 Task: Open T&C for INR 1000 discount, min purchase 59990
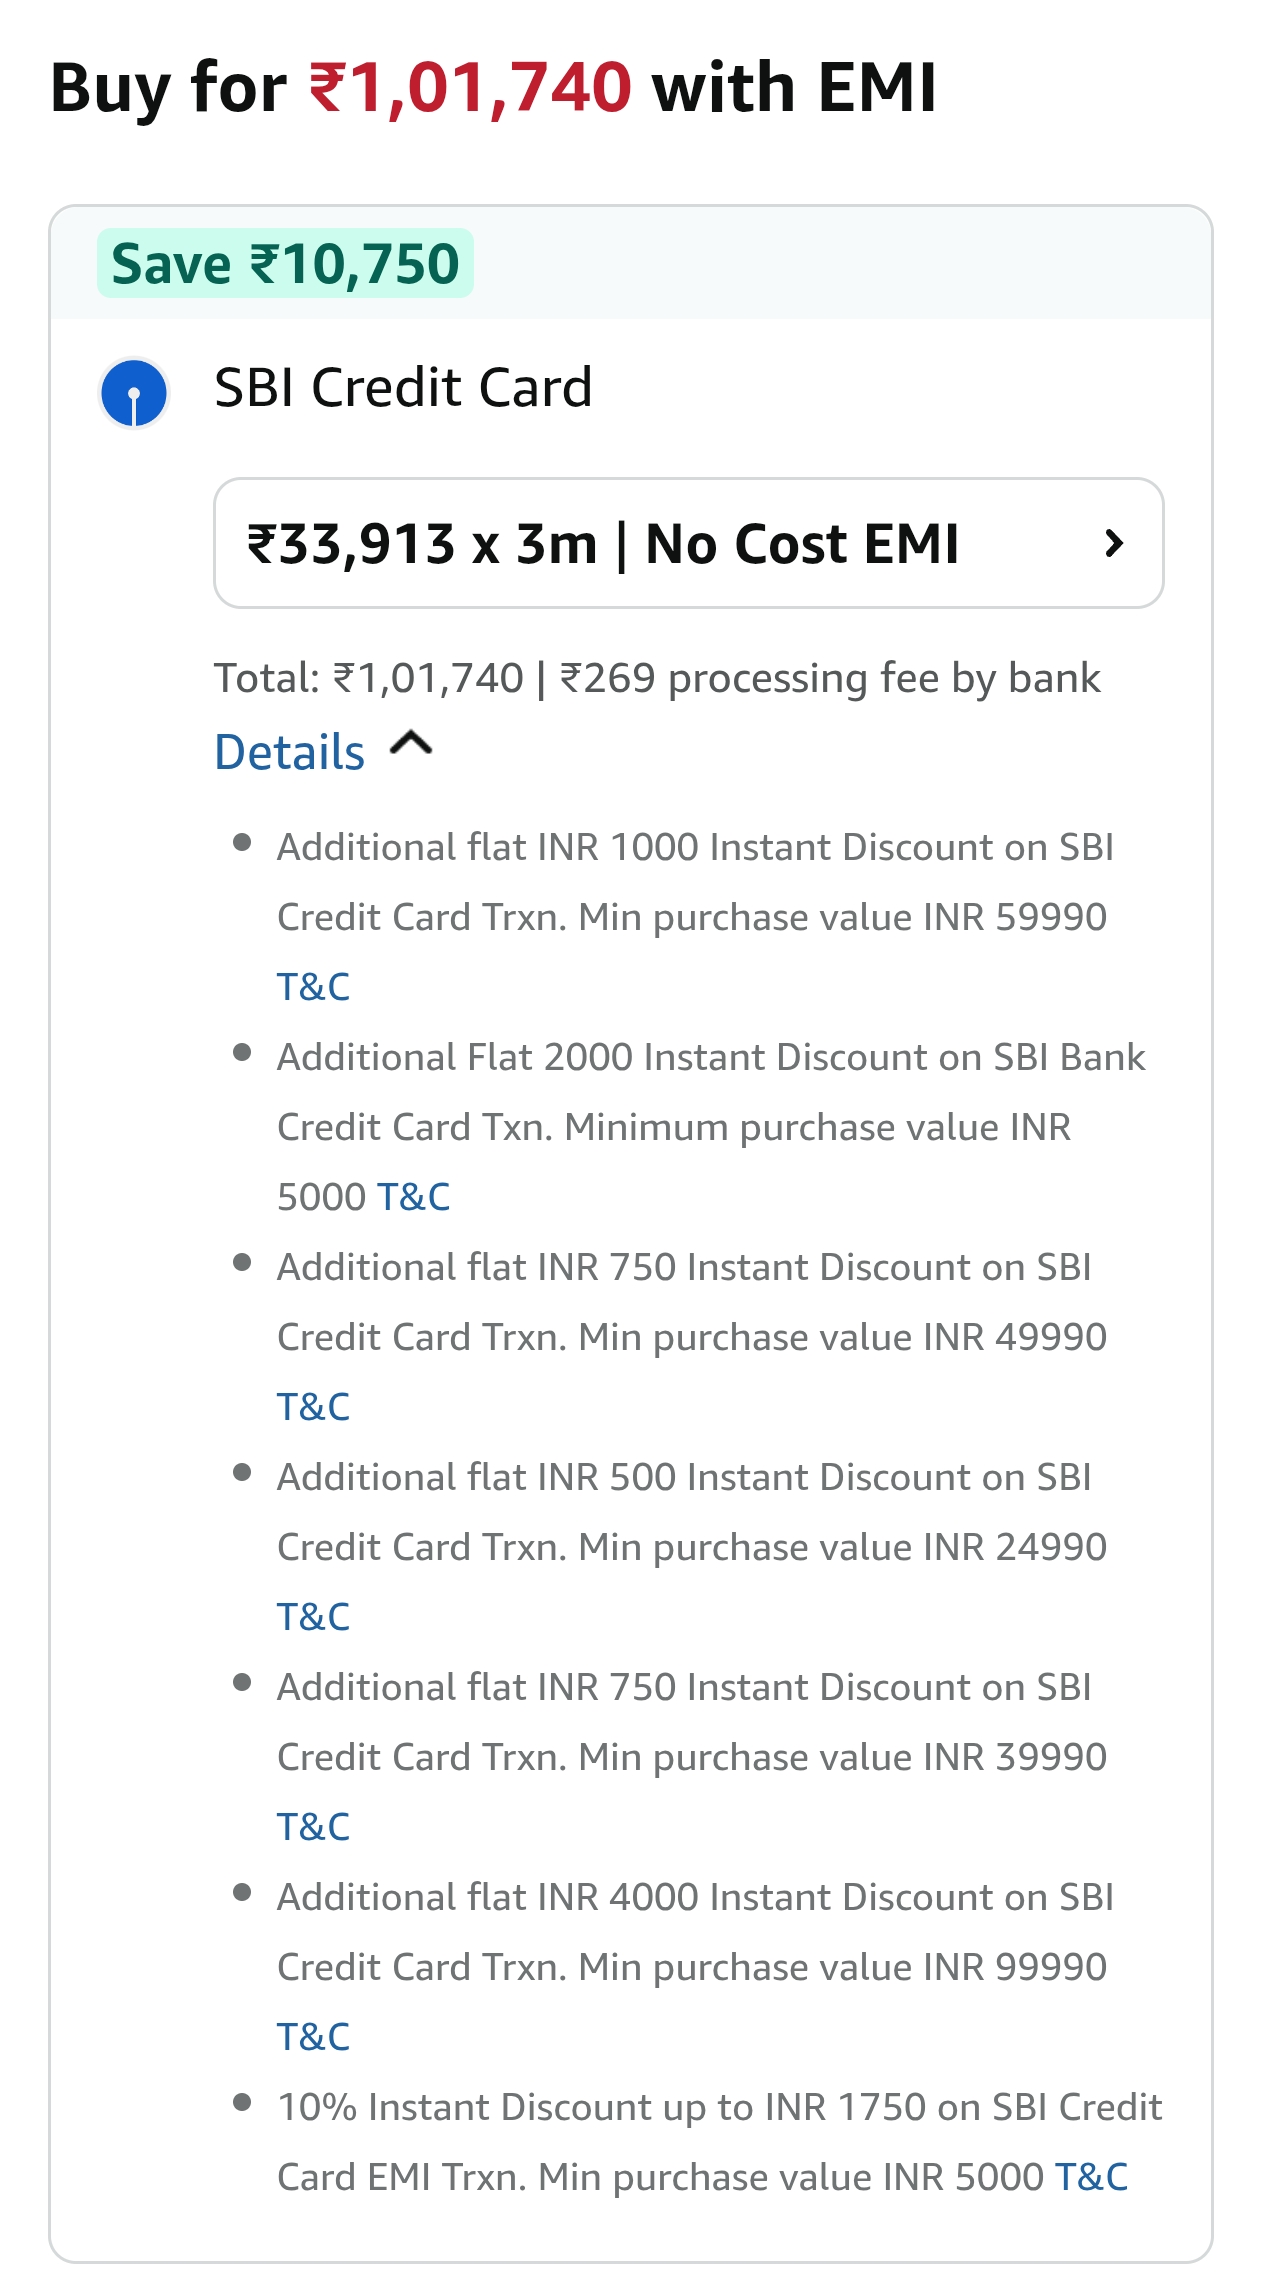(313, 987)
